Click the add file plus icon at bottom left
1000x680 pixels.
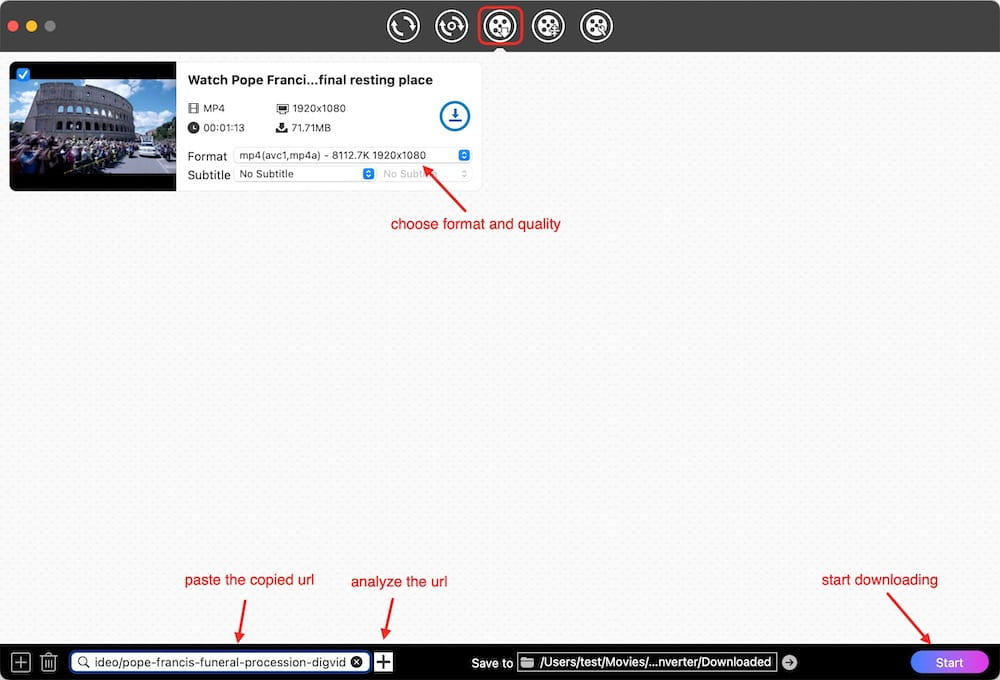pyautogui.click(x=20, y=662)
